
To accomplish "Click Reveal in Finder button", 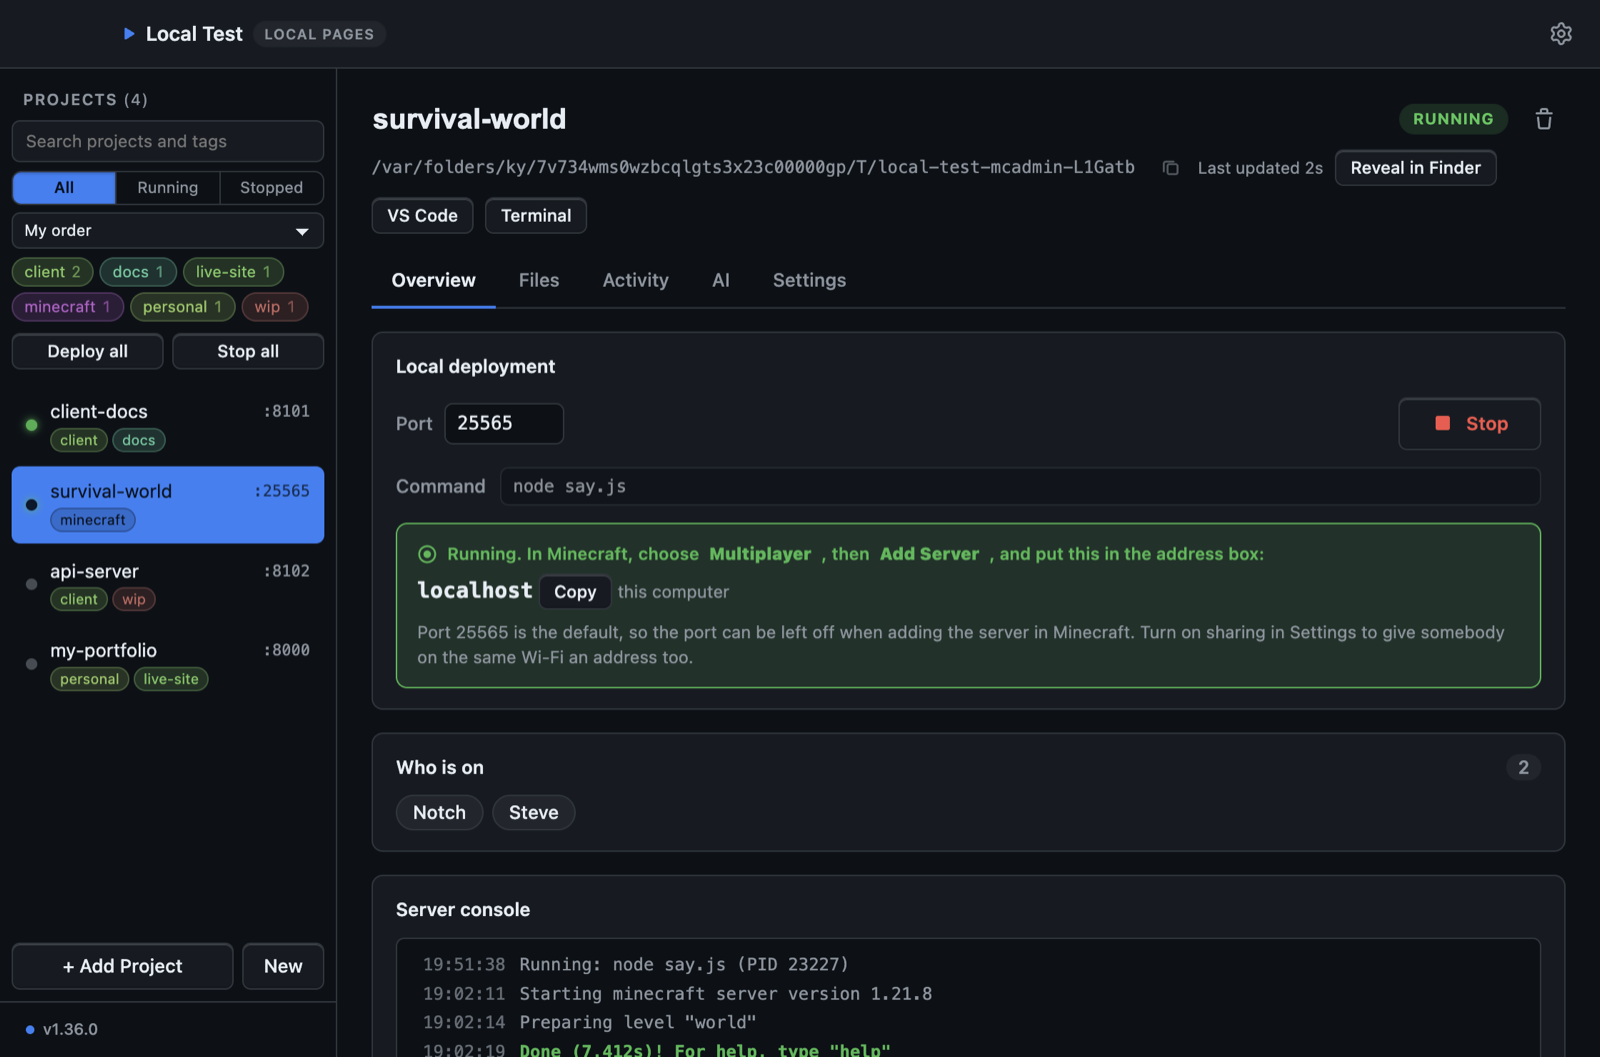I will pos(1415,168).
